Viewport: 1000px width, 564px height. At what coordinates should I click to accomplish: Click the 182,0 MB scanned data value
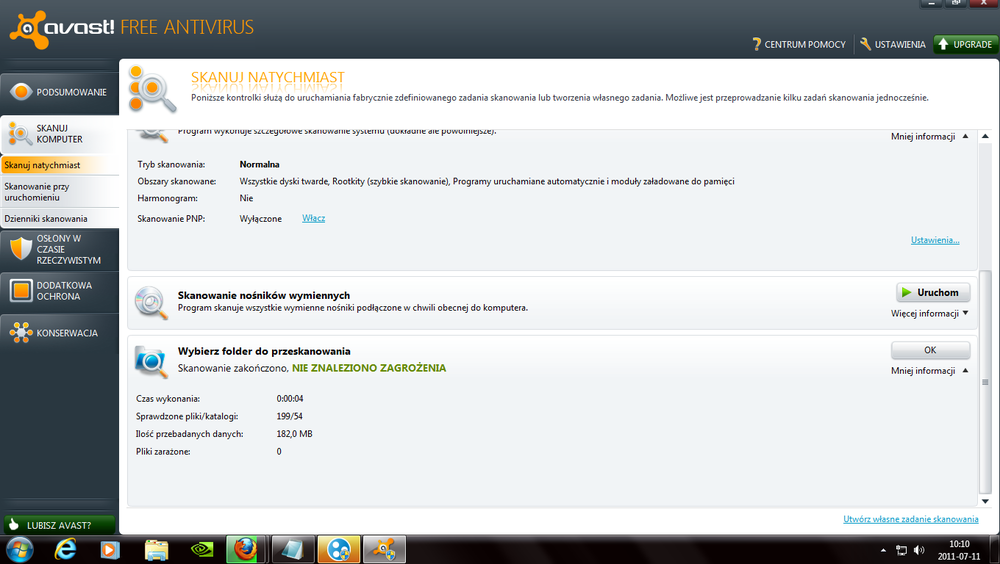(294, 434)
